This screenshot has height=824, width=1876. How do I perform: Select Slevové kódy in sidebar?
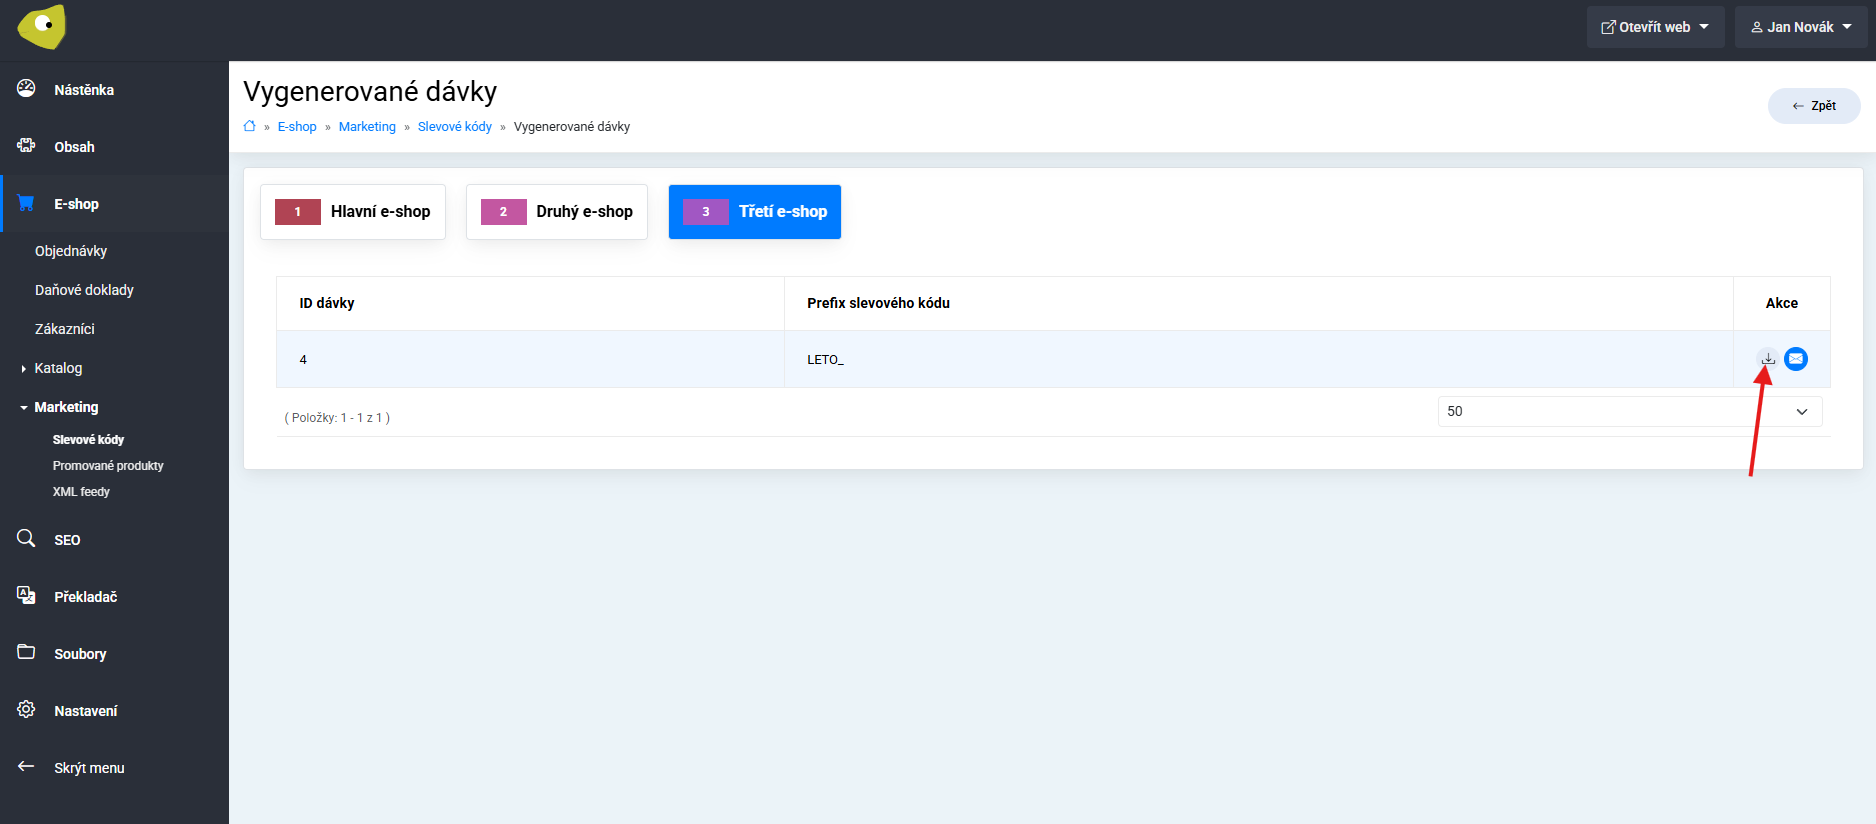point(88,440)
